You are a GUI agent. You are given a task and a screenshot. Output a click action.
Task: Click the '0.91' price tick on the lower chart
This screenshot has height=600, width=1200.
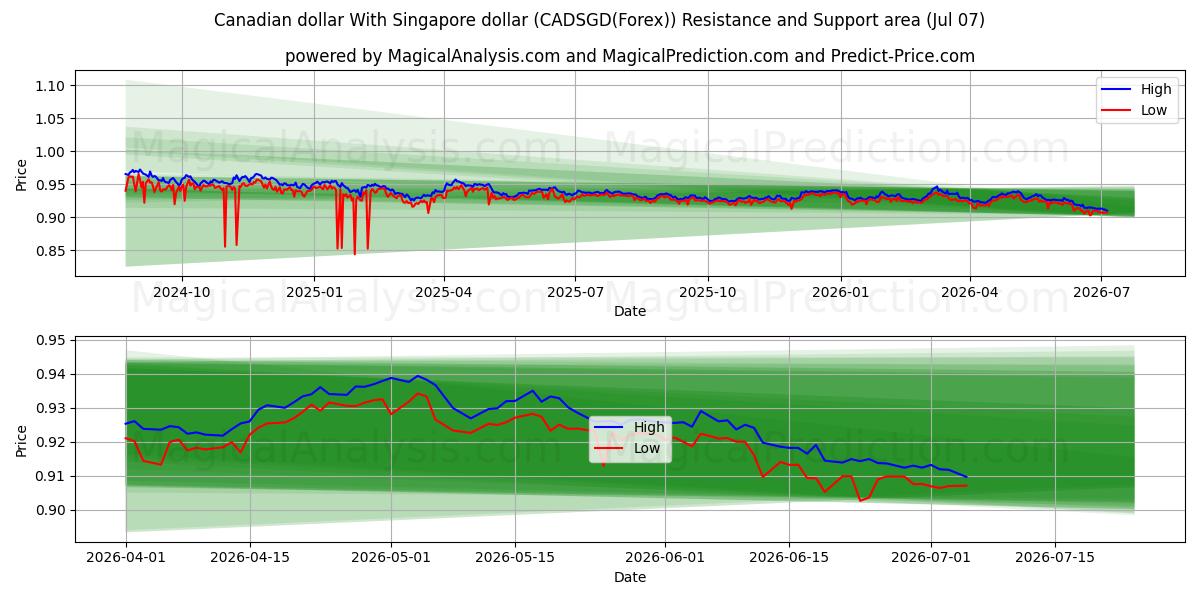[50, 476]
